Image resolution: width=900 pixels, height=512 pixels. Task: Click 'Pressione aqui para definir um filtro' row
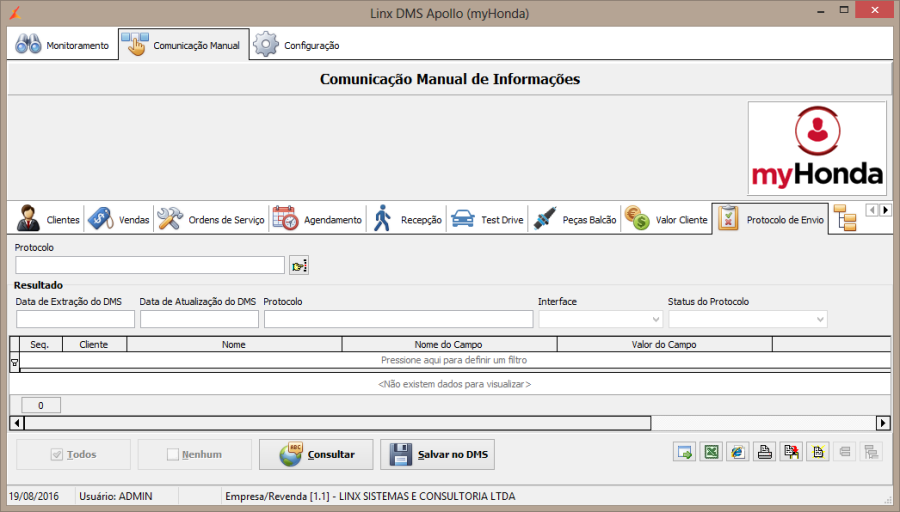point(454,360)
